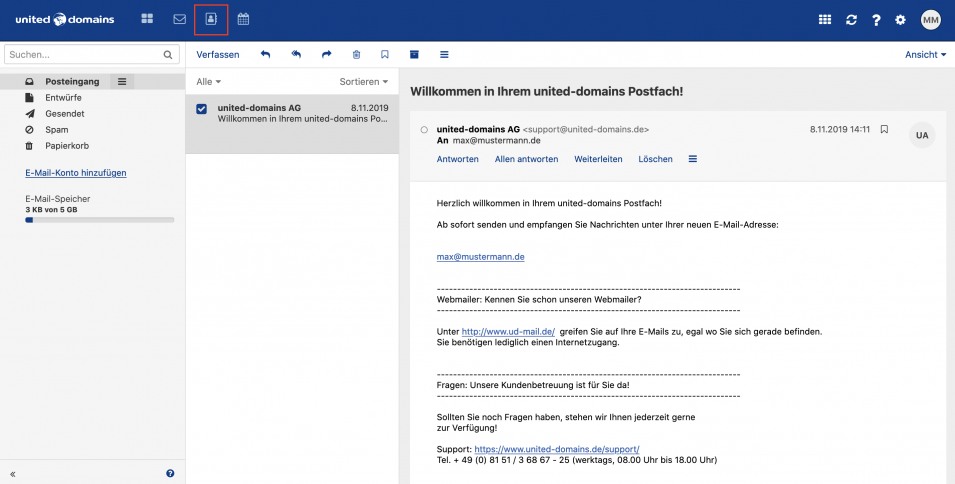The height and width of the screenshot is (484, 955).
Task: Open the MM user avatar menu
Action: 931,20
